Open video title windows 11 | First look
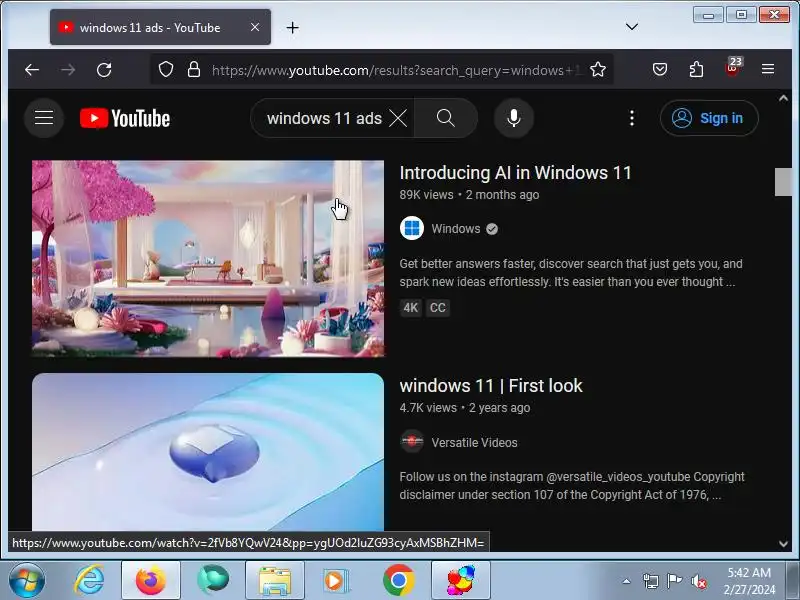 [491, 386]
